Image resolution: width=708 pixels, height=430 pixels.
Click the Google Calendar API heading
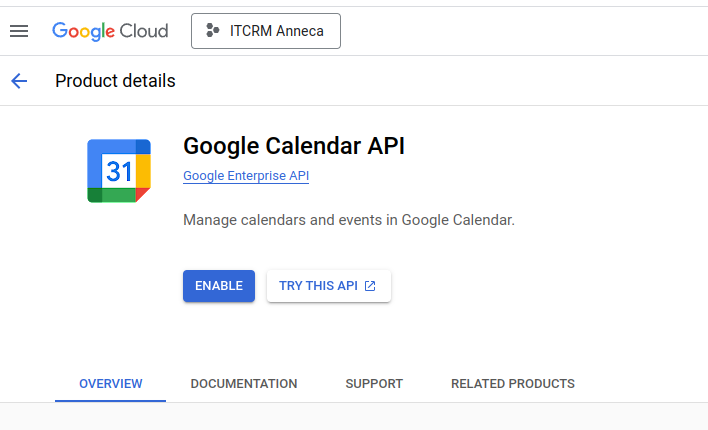294,146
